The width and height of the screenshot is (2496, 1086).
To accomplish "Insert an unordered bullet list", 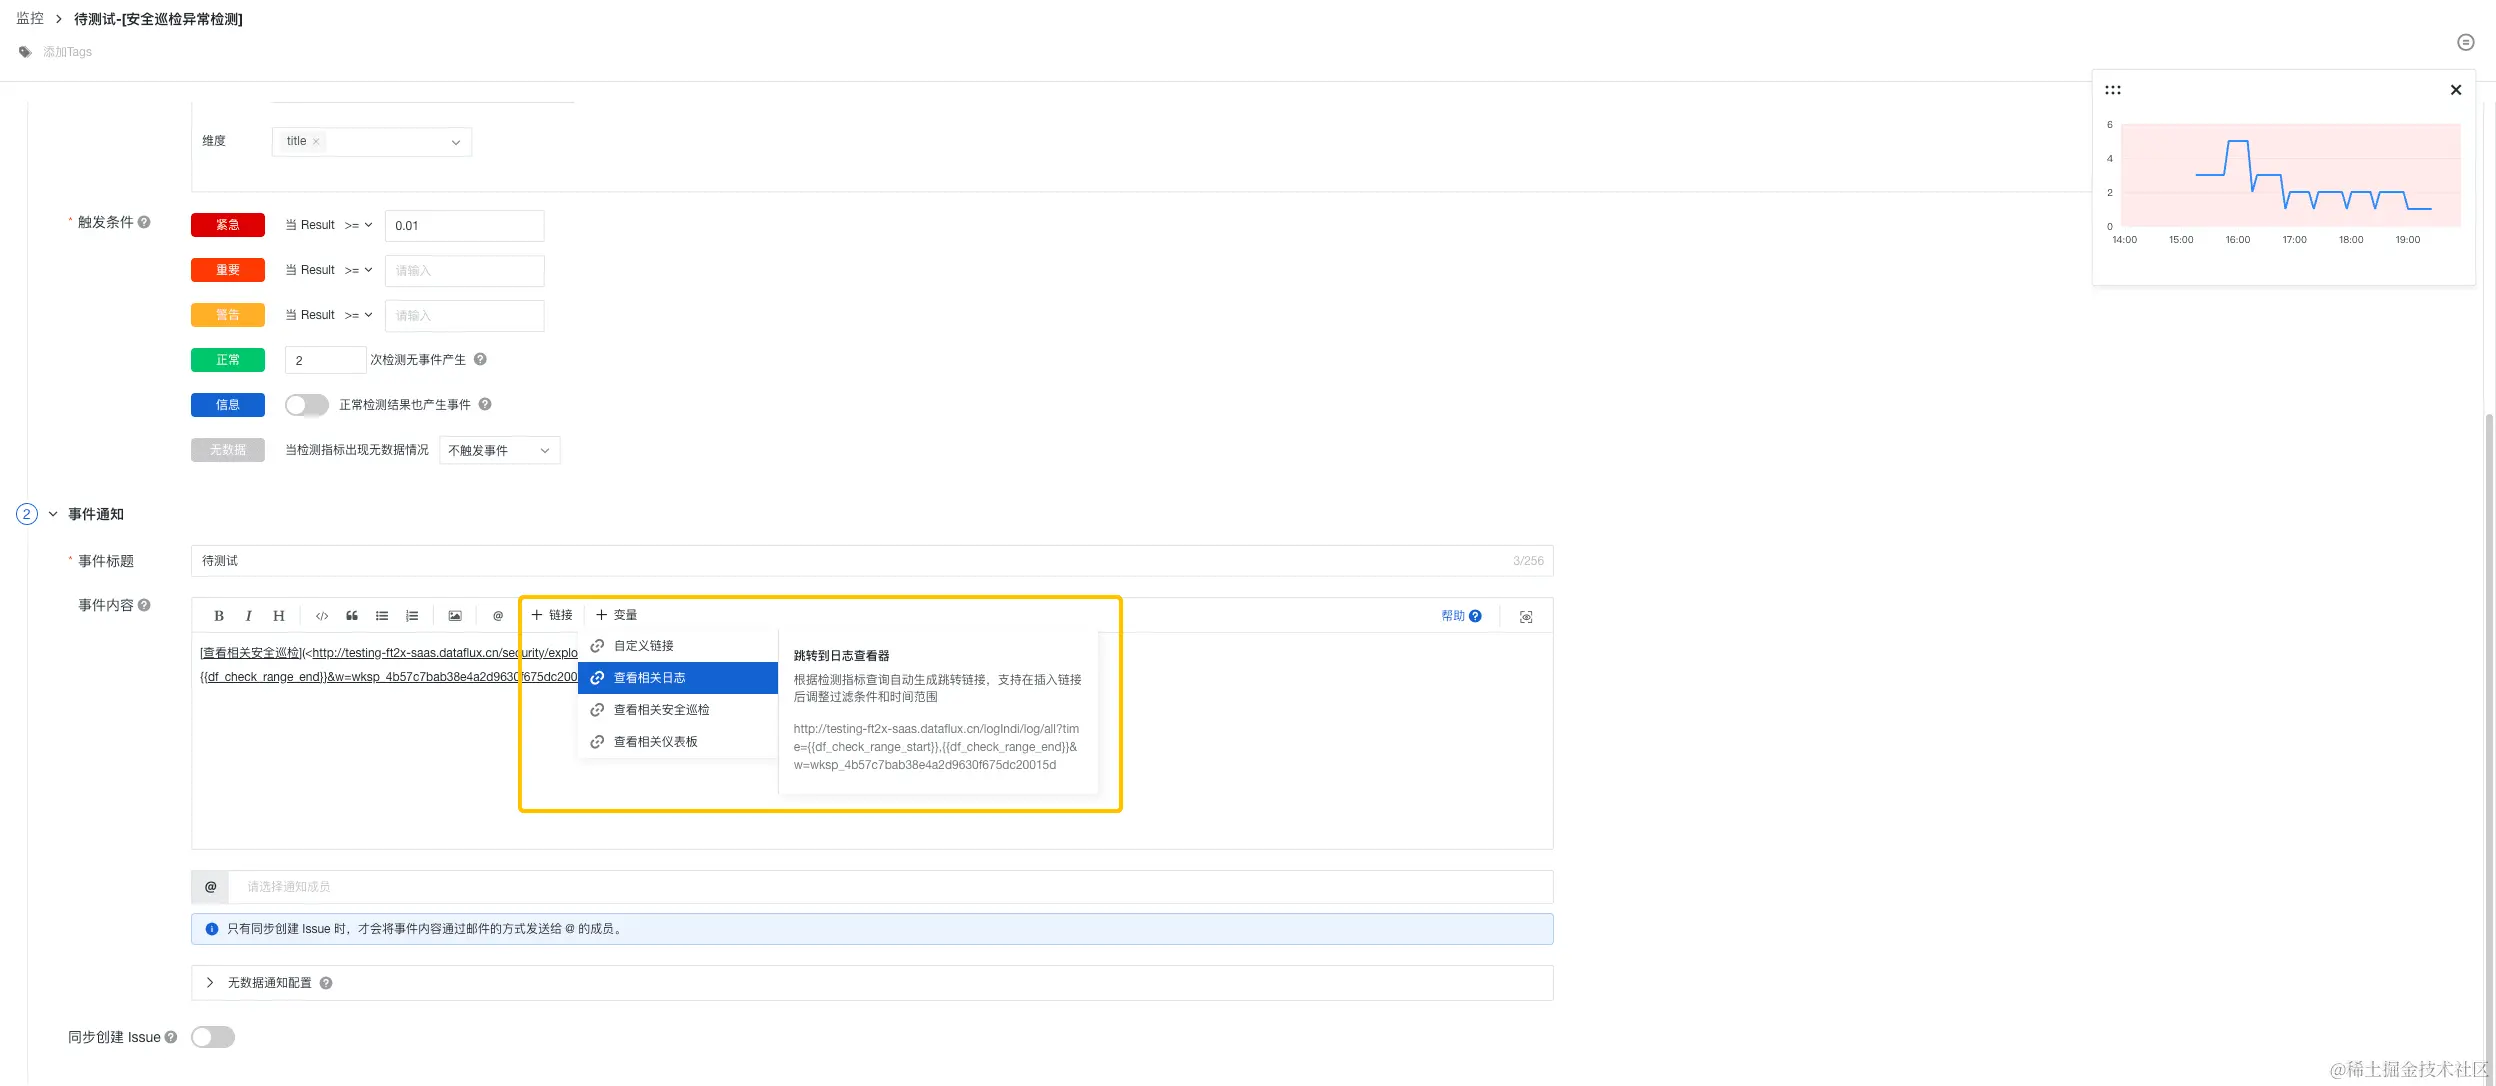I will coord(382,616).
